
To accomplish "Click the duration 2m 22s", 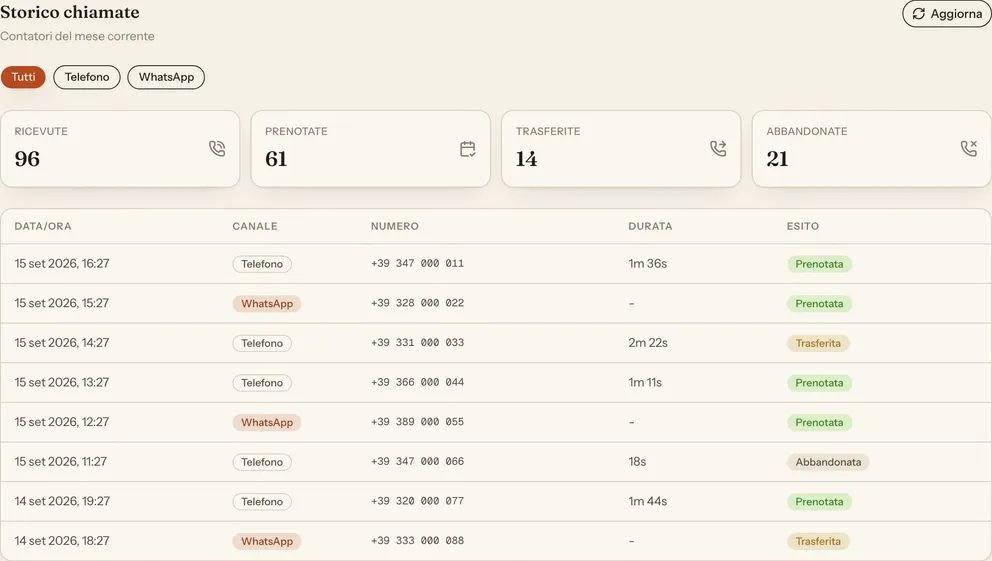I will (x=648, y=343).
